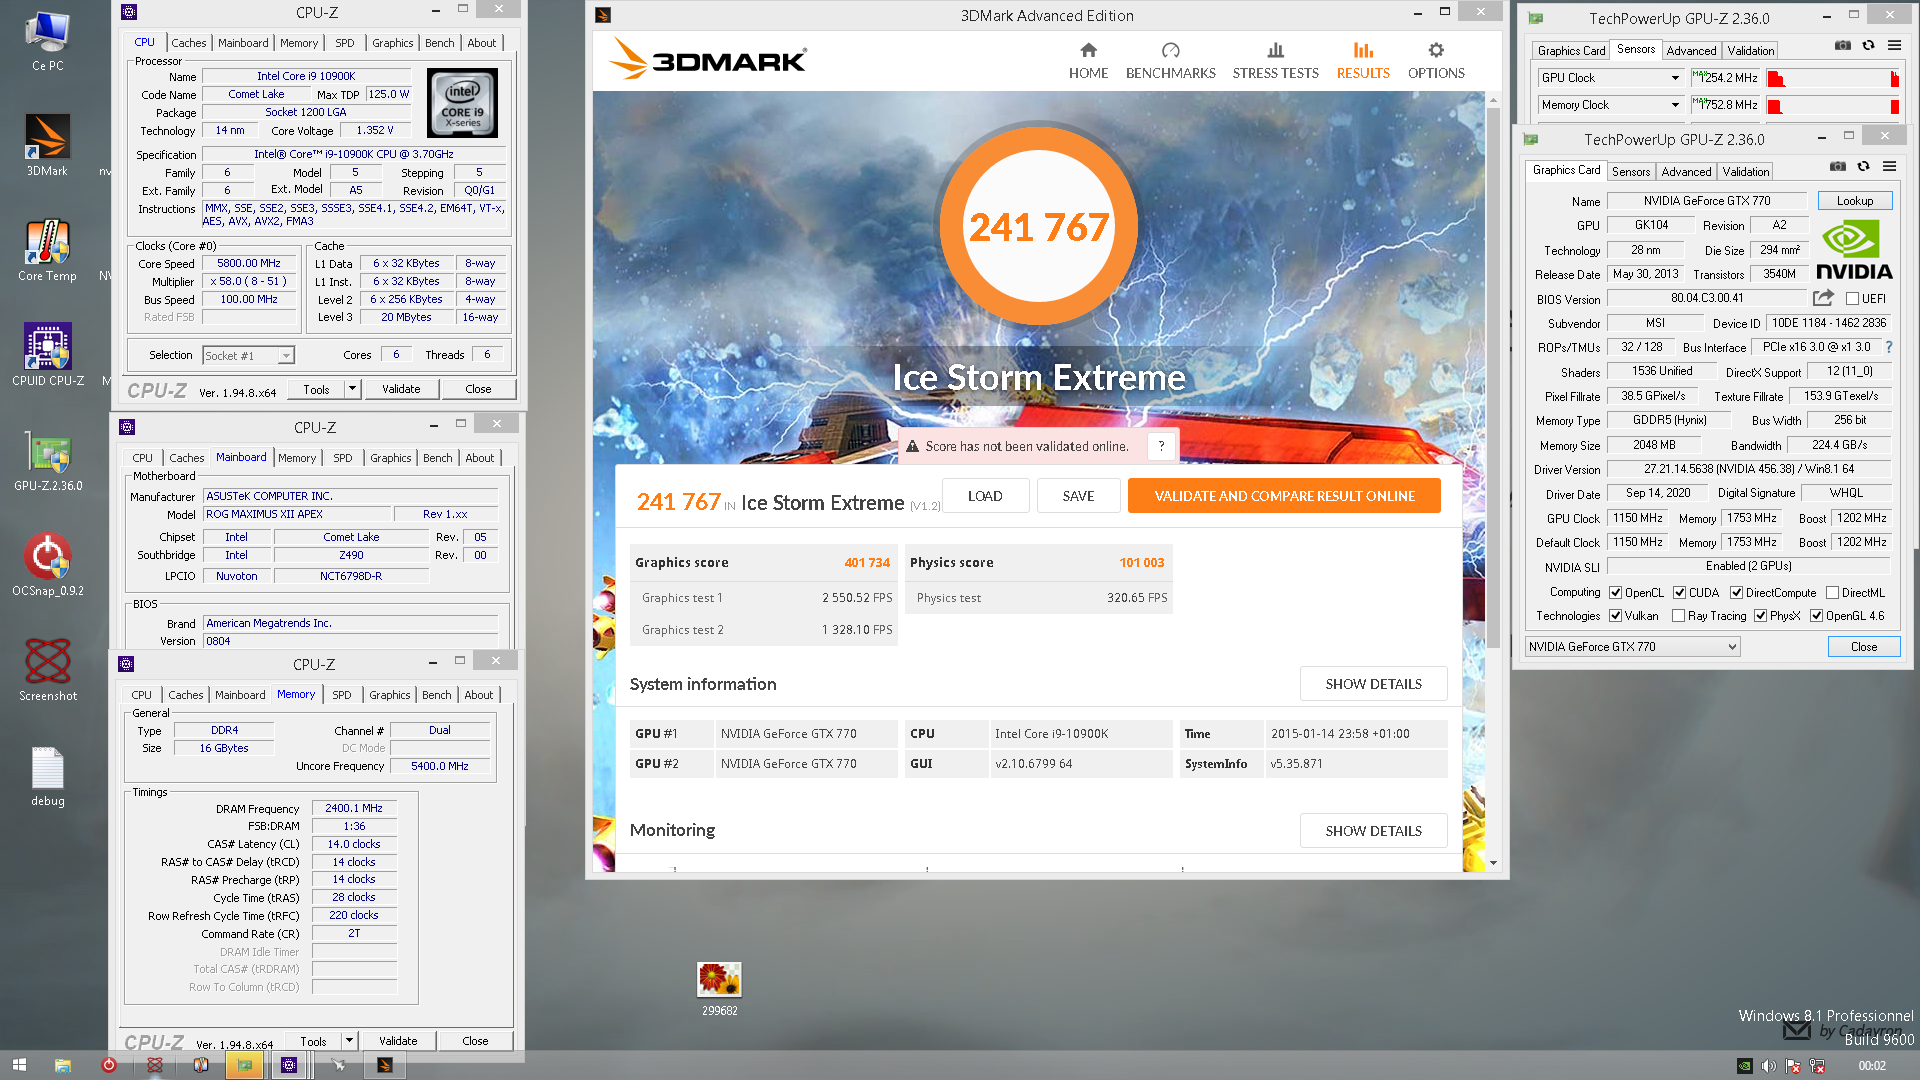Enable the DirectML checkbox
1920x1080 pixels.
tap(1832, 592)
